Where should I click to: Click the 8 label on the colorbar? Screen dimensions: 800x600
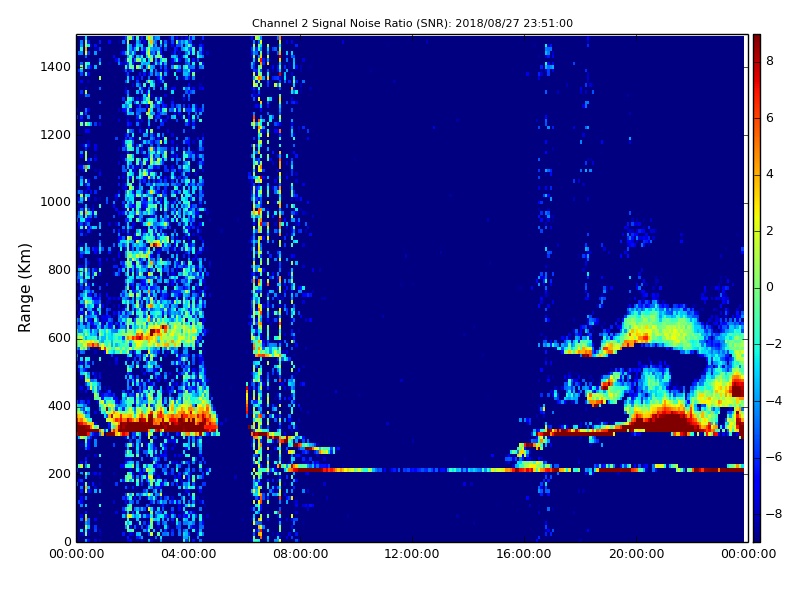[770, 61]
